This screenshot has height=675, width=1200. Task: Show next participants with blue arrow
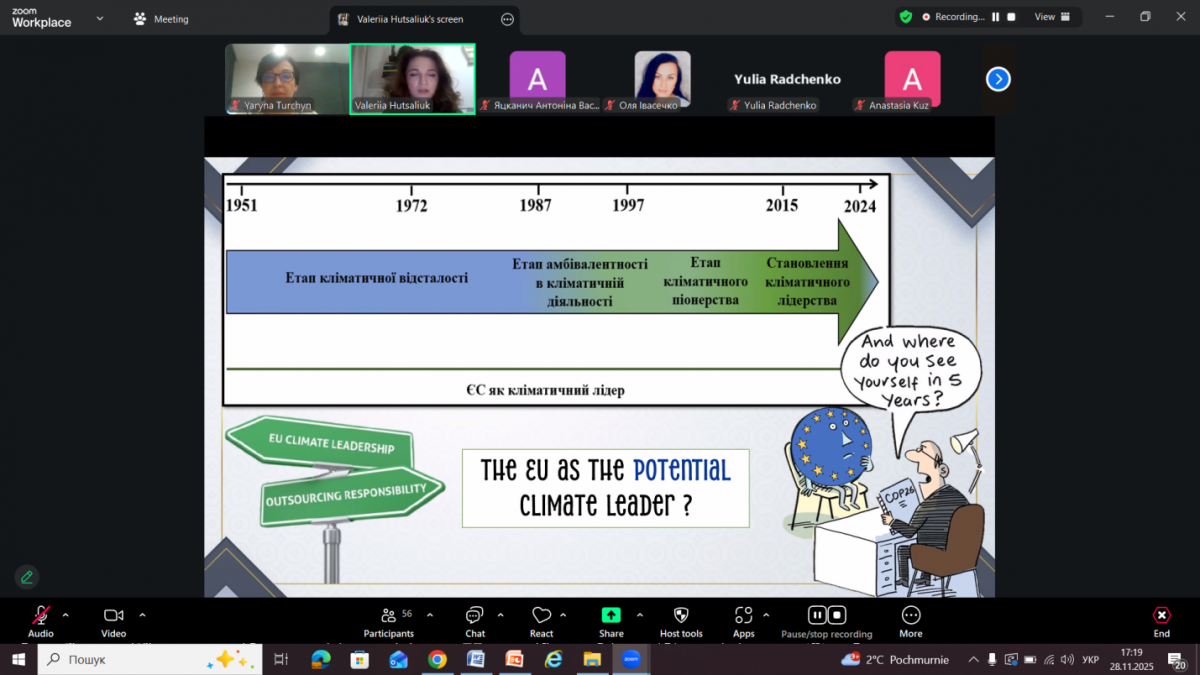[998, 79]
